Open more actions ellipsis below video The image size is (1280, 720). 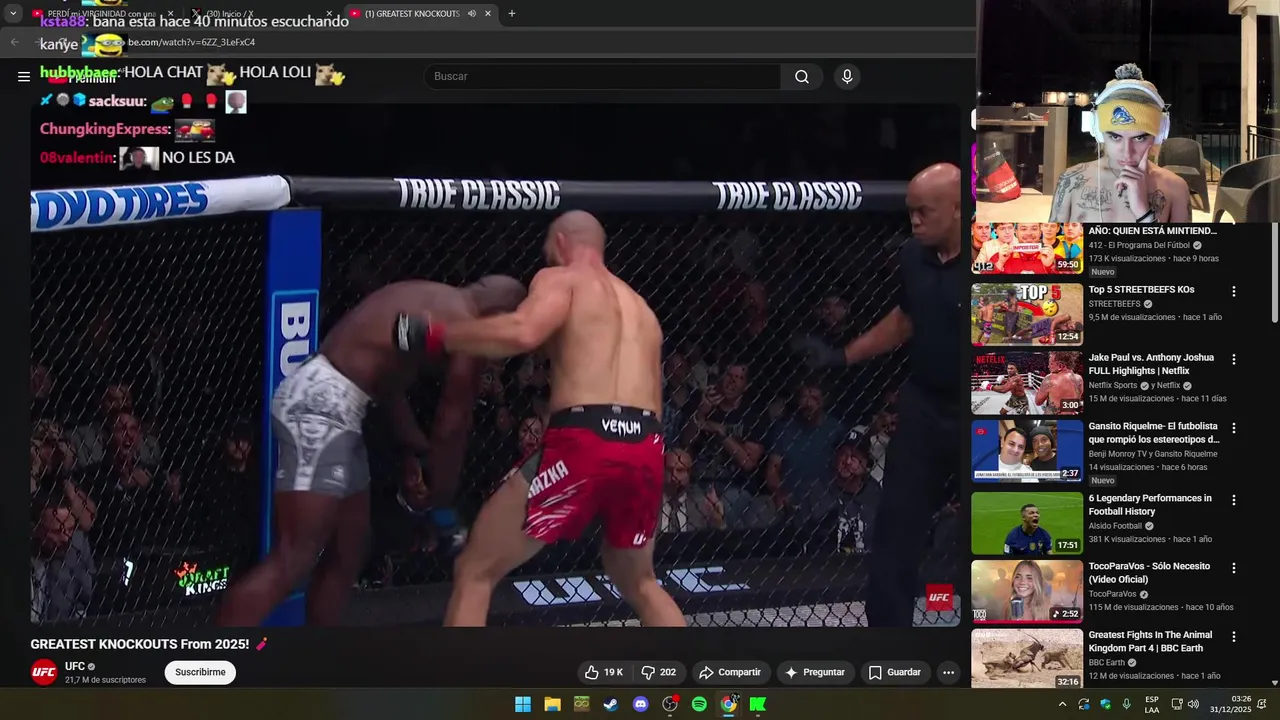tap(948, 672)
